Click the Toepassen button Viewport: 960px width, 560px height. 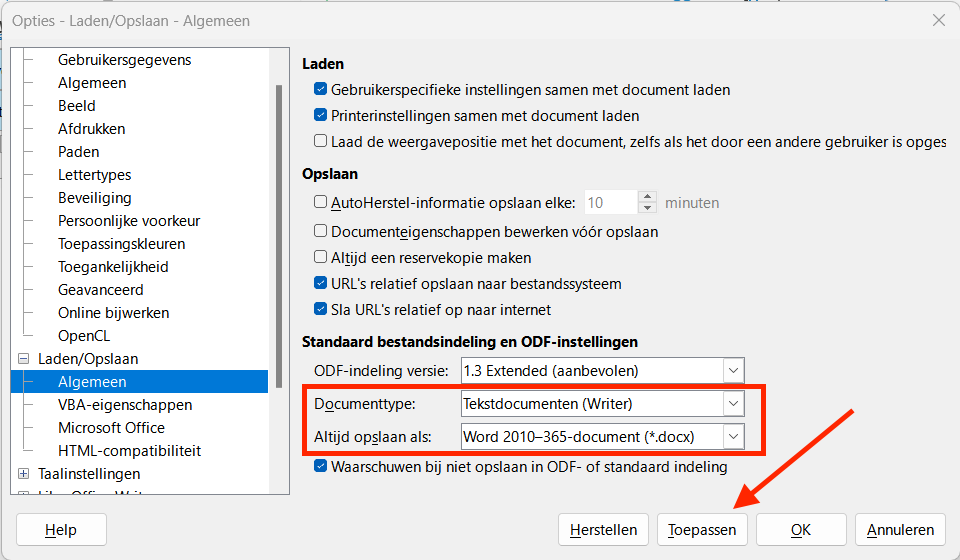coord(702,530)
